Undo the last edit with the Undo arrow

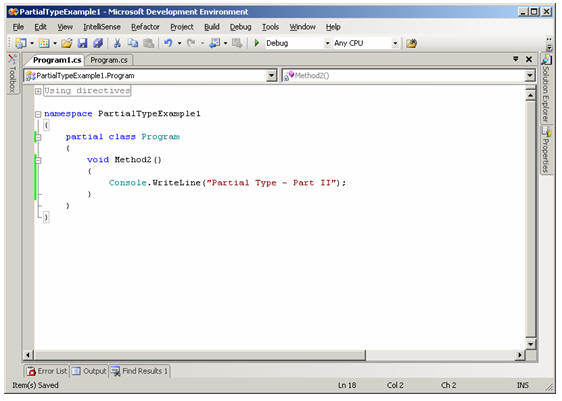click(x=168, y=43)
